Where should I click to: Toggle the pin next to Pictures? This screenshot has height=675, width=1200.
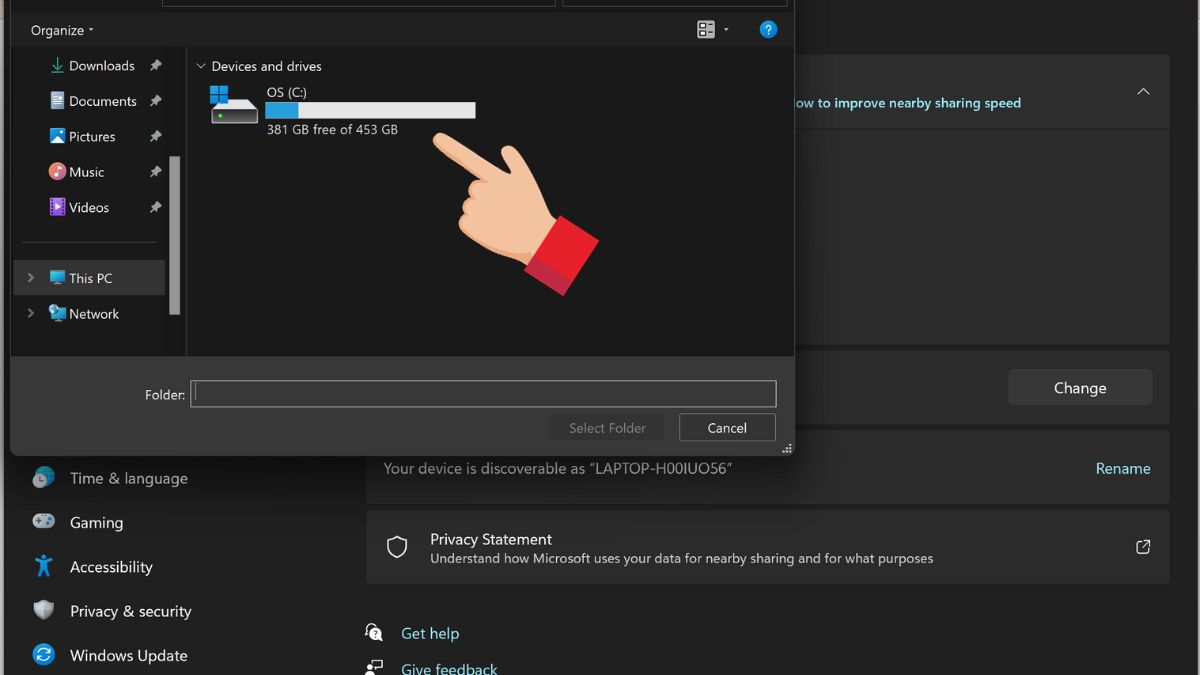click(x=155, y=136)
